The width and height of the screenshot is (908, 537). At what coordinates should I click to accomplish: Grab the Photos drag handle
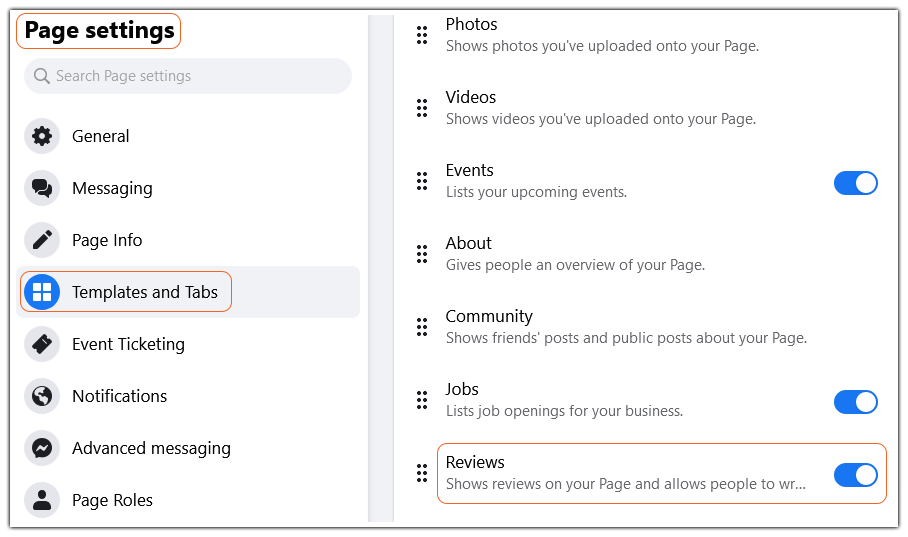[x=422, y=35]
